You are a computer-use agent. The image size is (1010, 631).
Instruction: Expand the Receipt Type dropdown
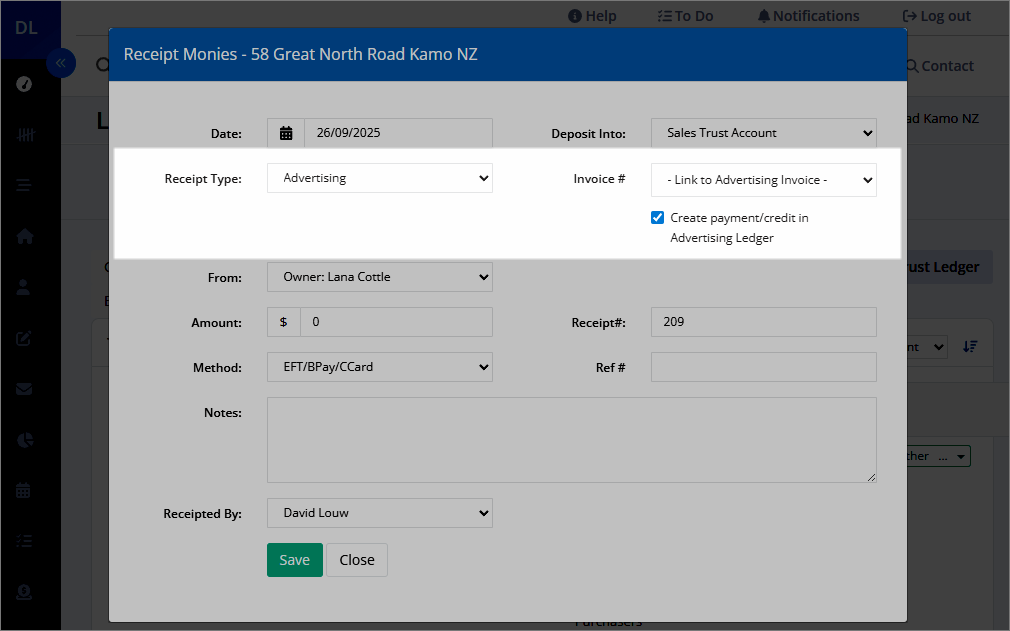coord(380,178)
